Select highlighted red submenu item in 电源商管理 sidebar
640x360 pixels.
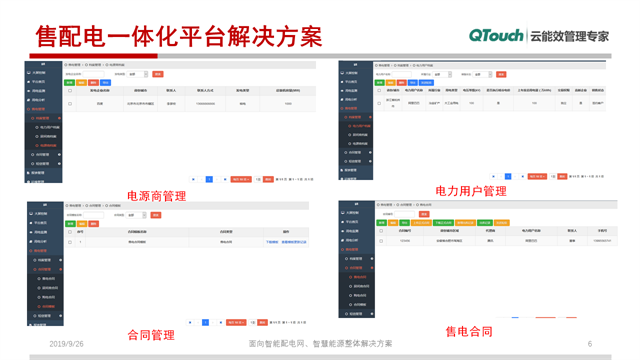pyautogui.click(x=46, y=146)
